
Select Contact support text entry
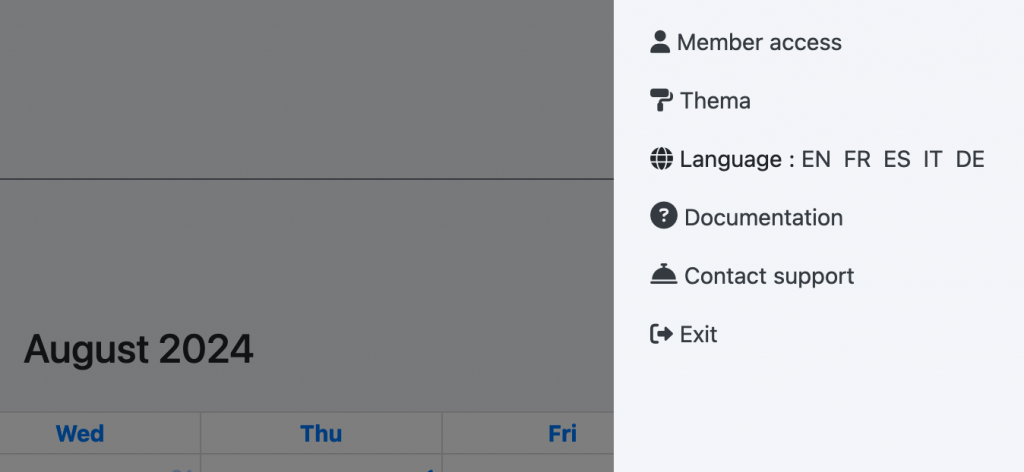[769, 276]
